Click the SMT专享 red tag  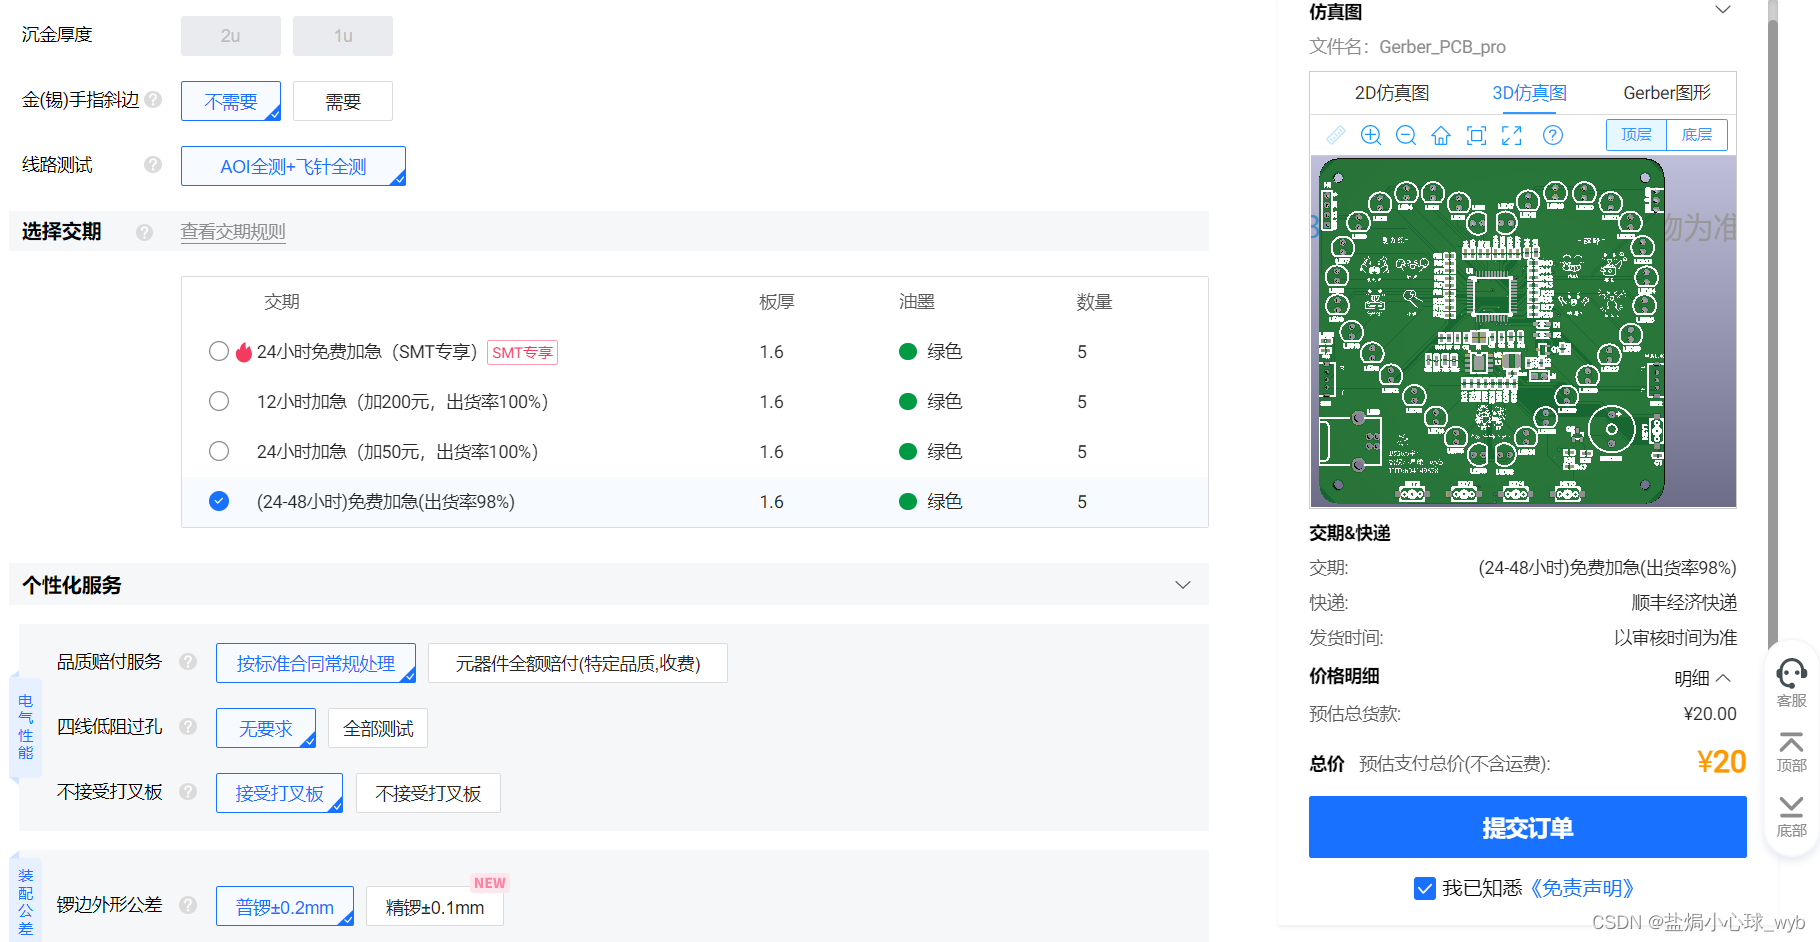[522, 352]
